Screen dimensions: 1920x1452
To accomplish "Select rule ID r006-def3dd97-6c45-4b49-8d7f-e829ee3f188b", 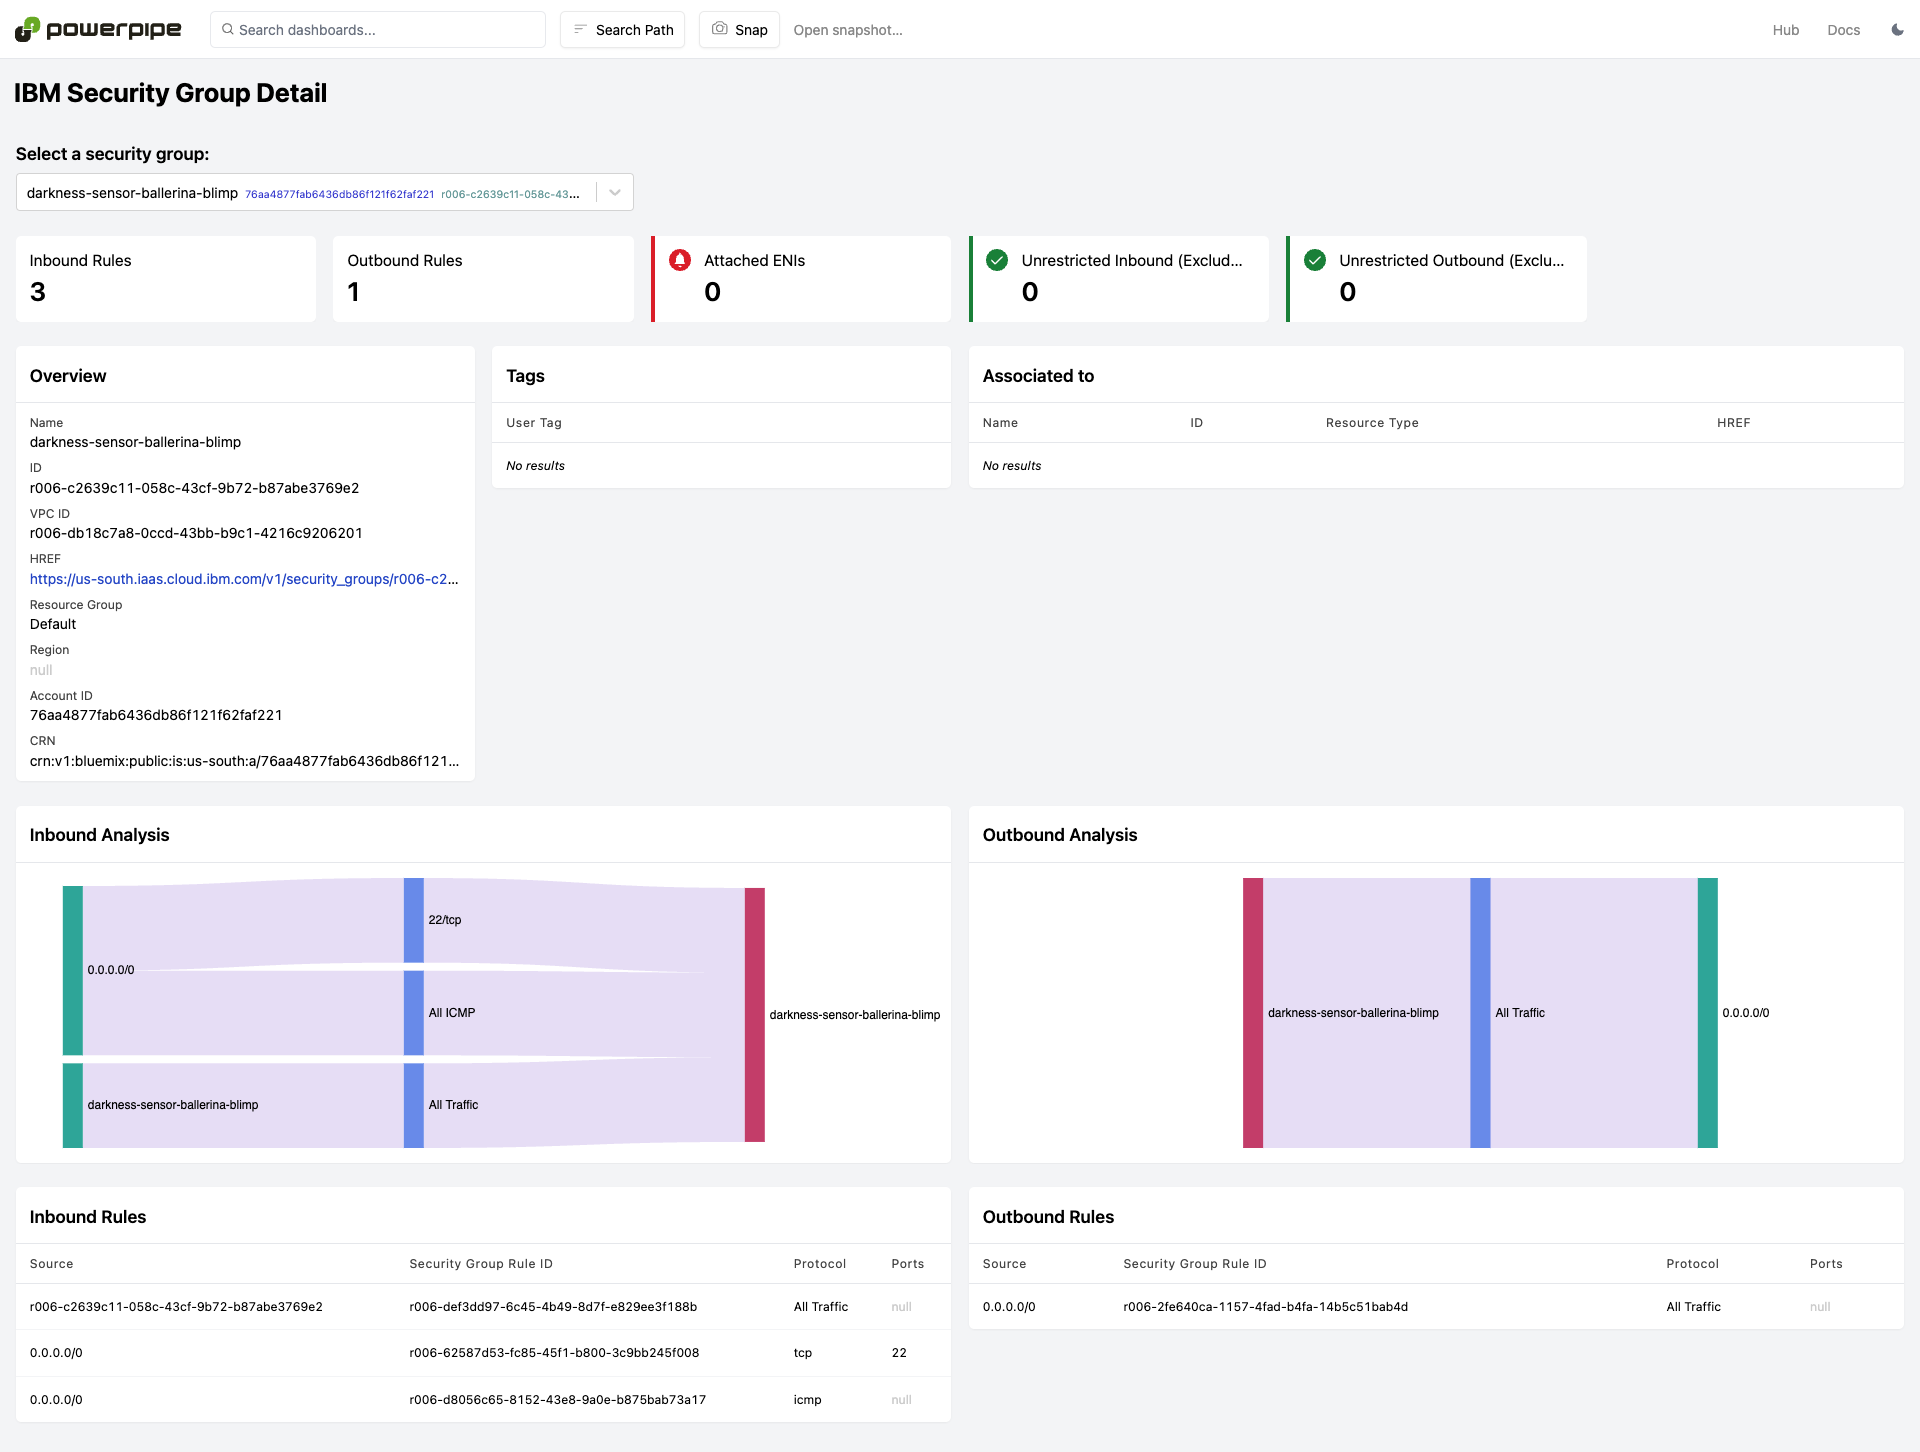I will pyautogui.click(x=553, y=1307).
